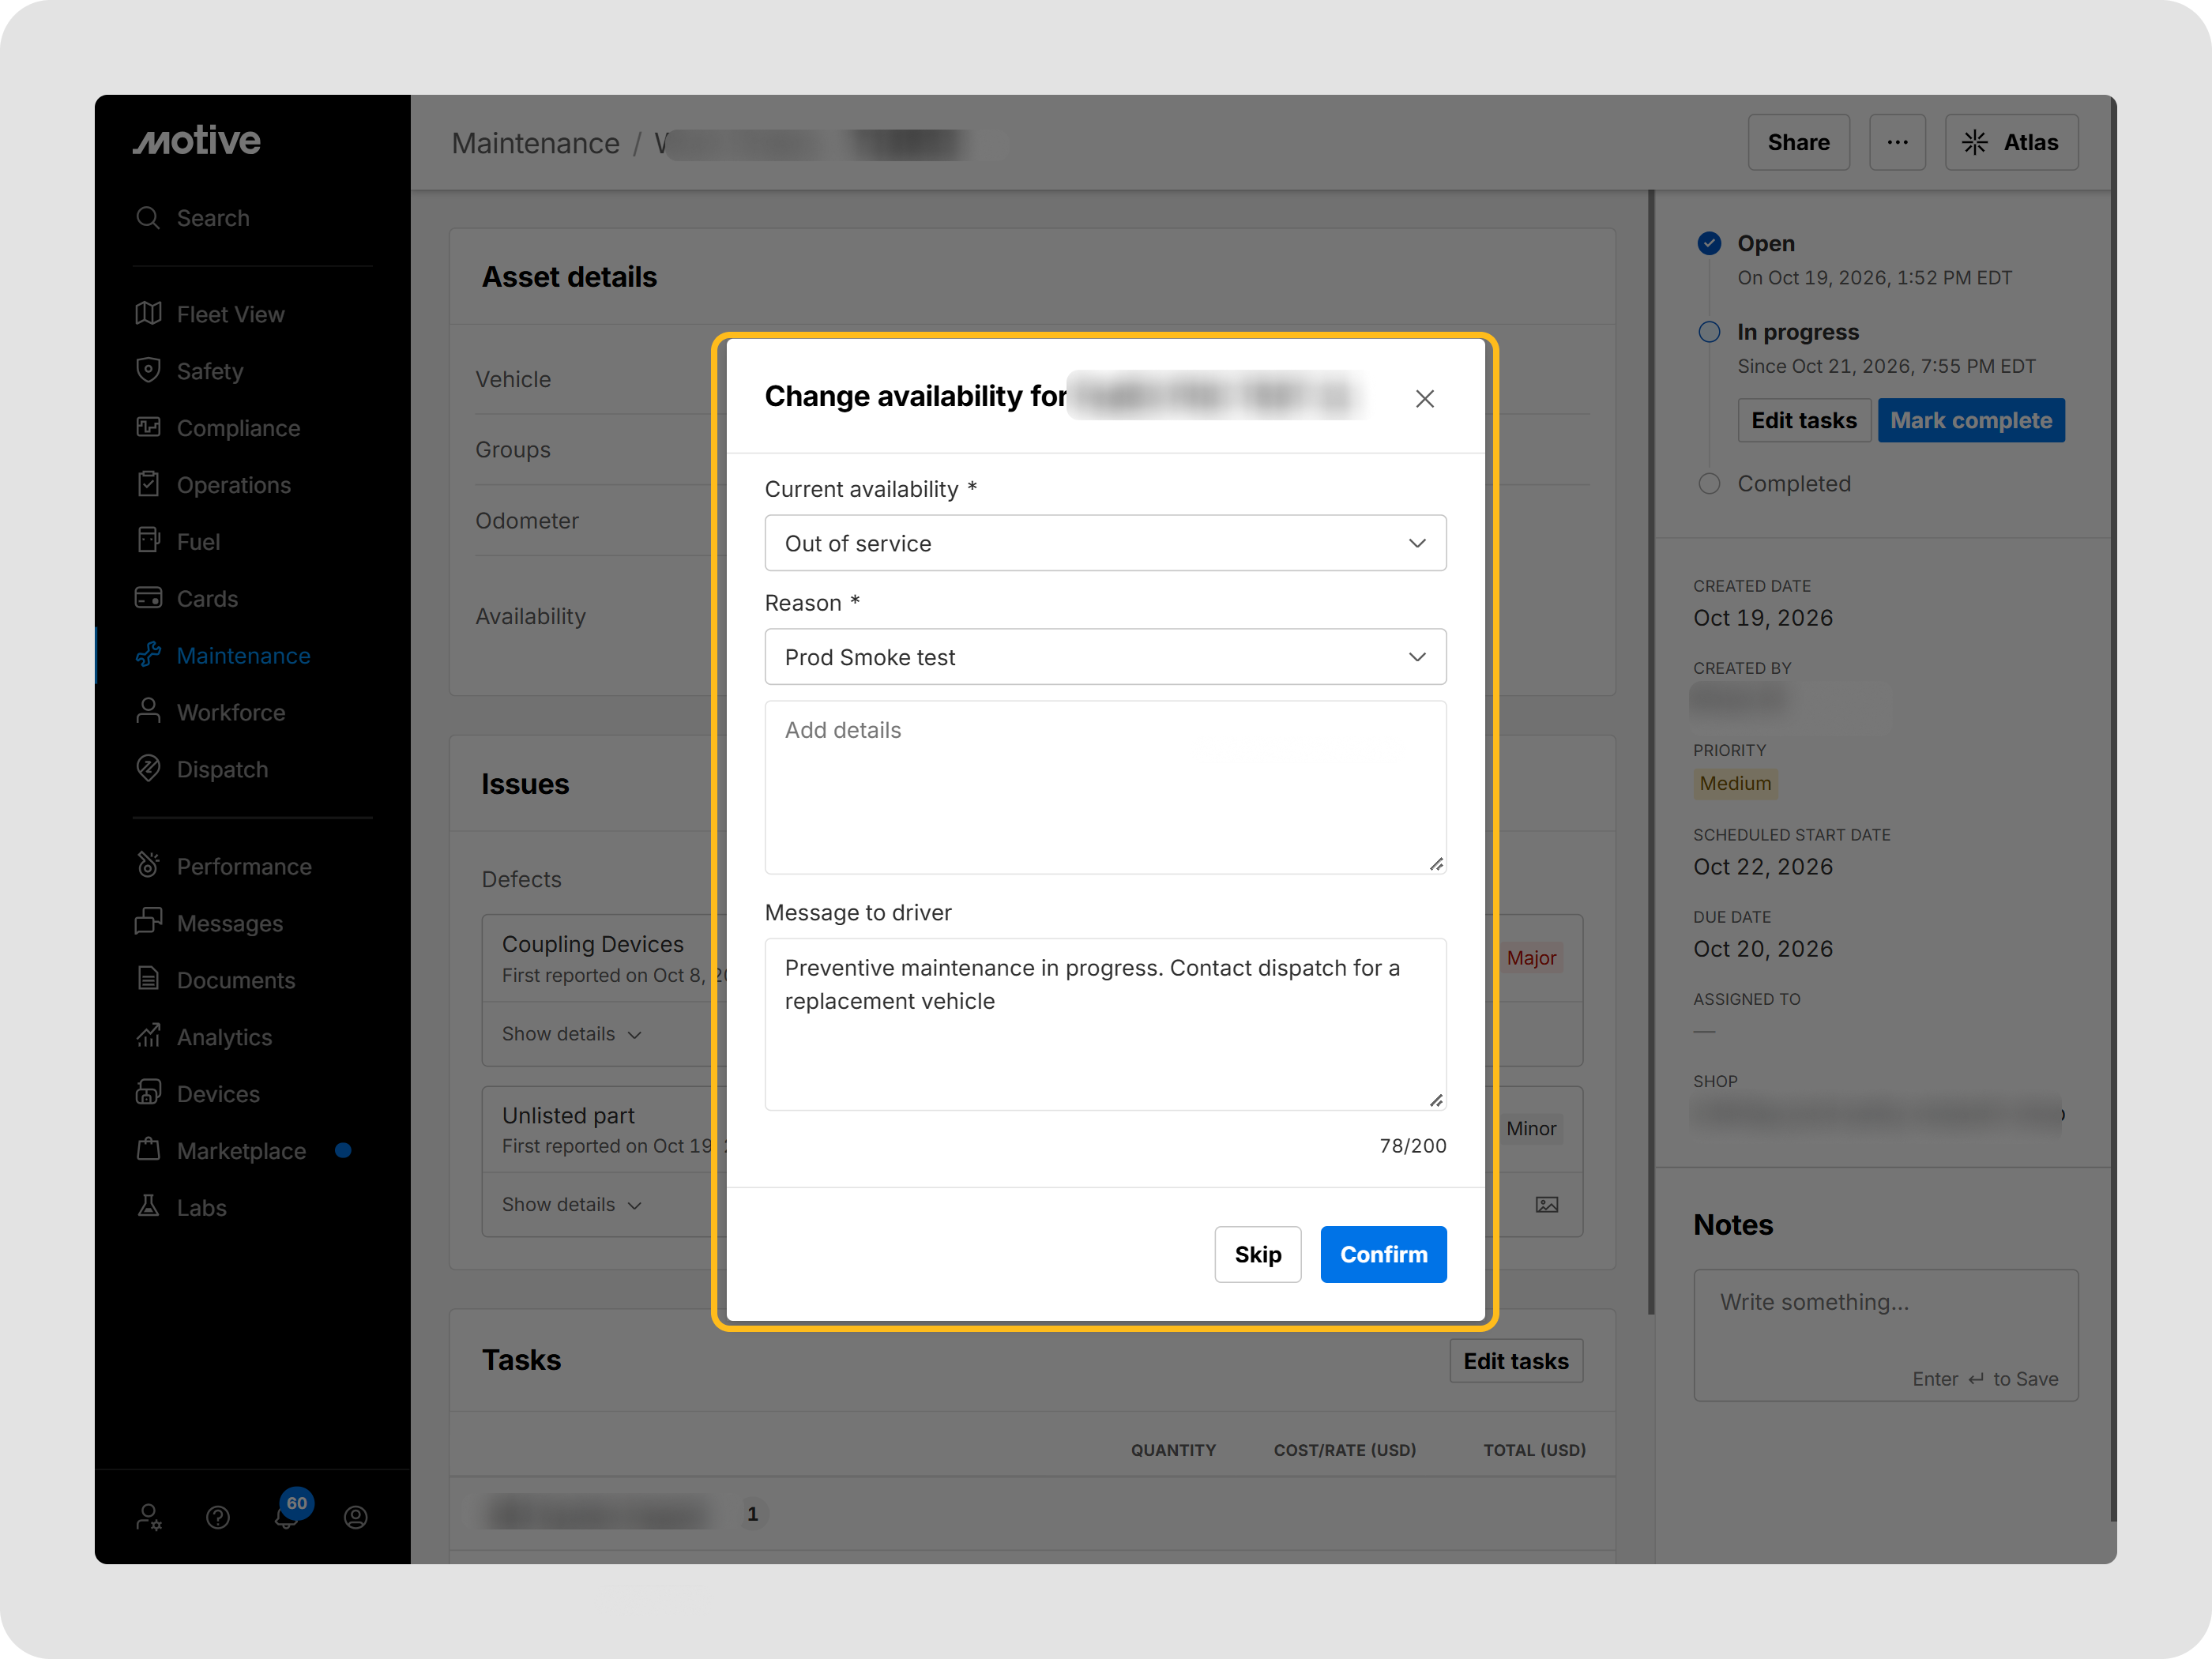This screenshot has height=1659, width=2212.
Task: Click the Skip button
Action: [1258, 1254]
